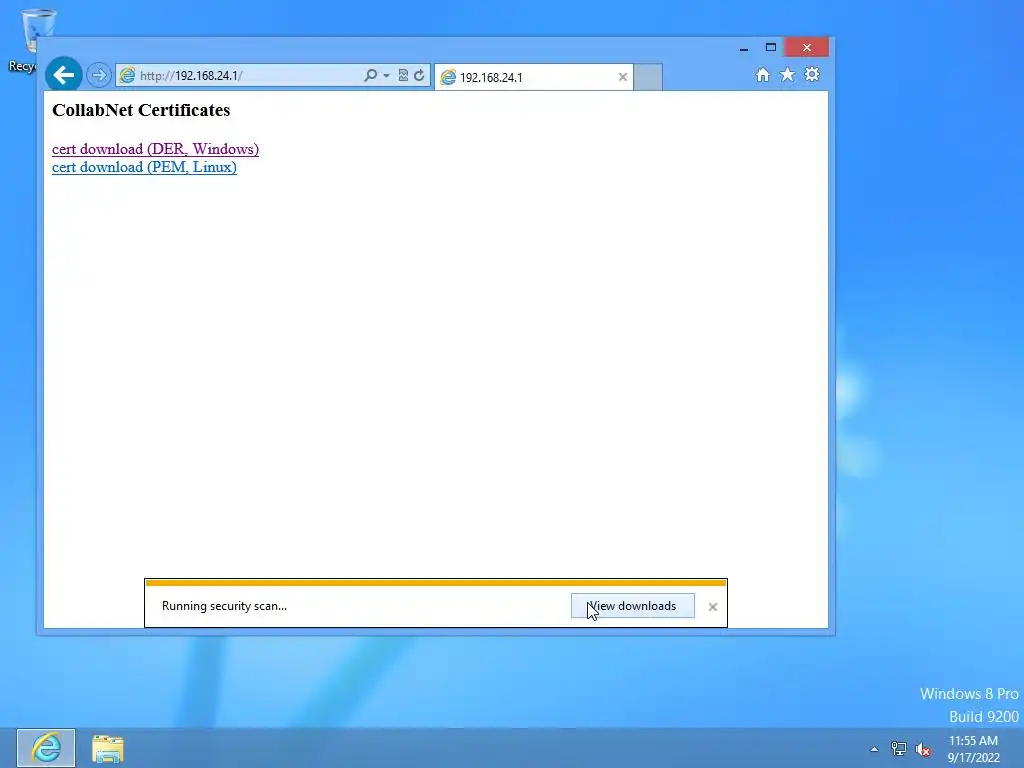Open the Tools gear menu

[x=812, y=74]
